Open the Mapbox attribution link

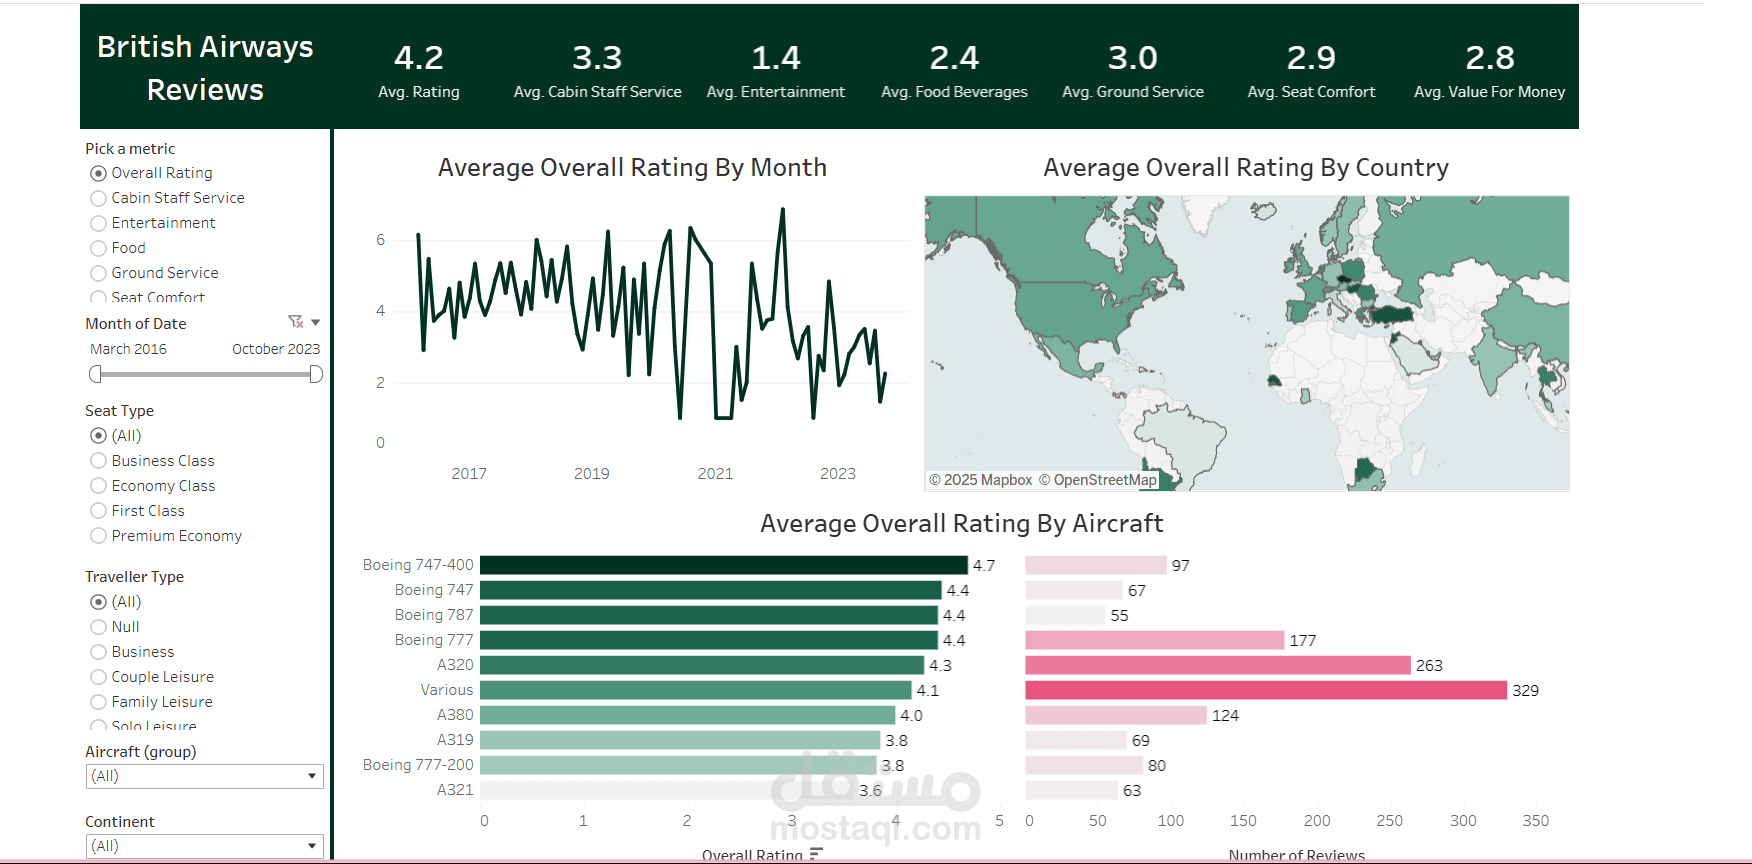(981, 480)
